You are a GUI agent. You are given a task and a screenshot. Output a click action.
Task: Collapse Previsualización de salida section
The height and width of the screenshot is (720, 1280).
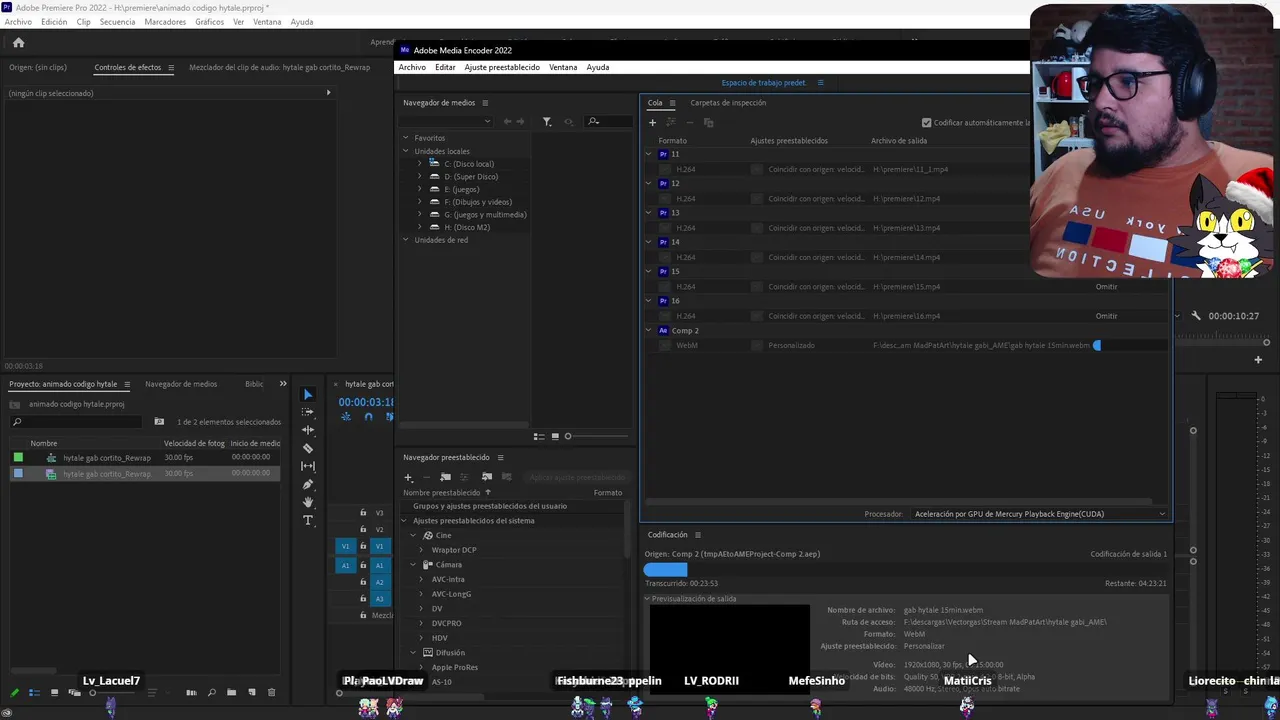647,599
